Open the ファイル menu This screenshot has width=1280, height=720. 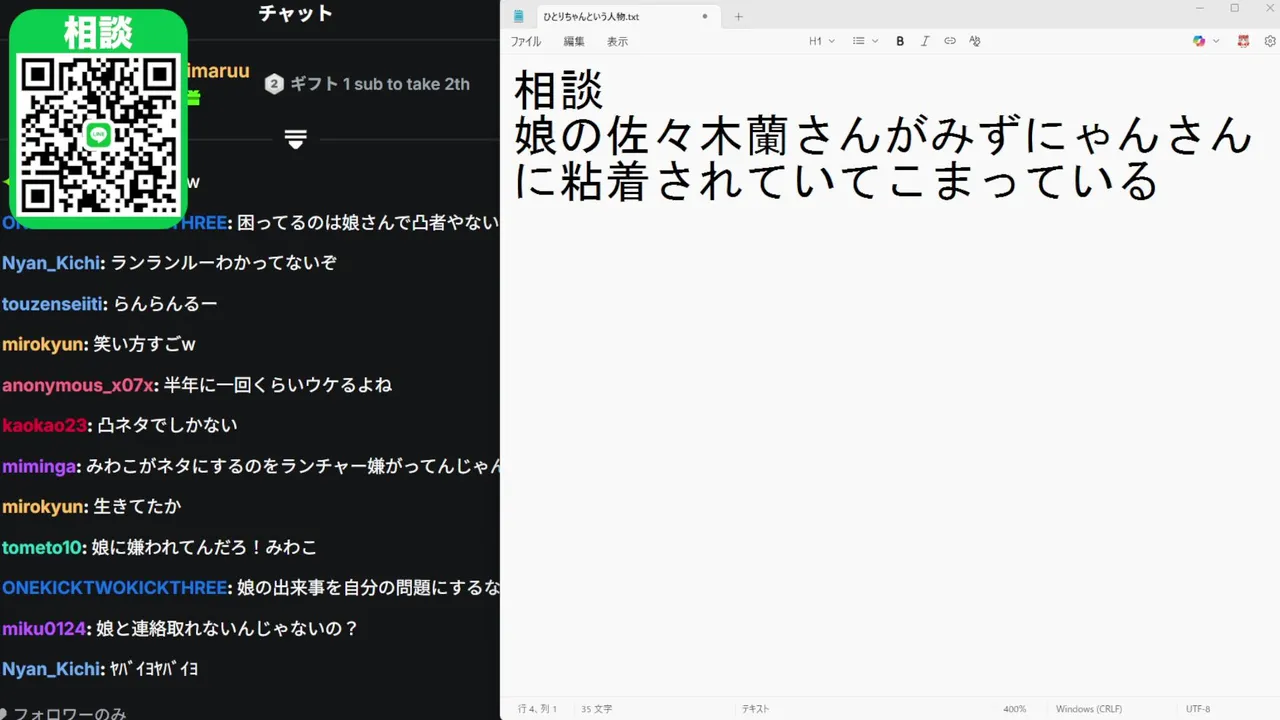(x=526, y=41)
